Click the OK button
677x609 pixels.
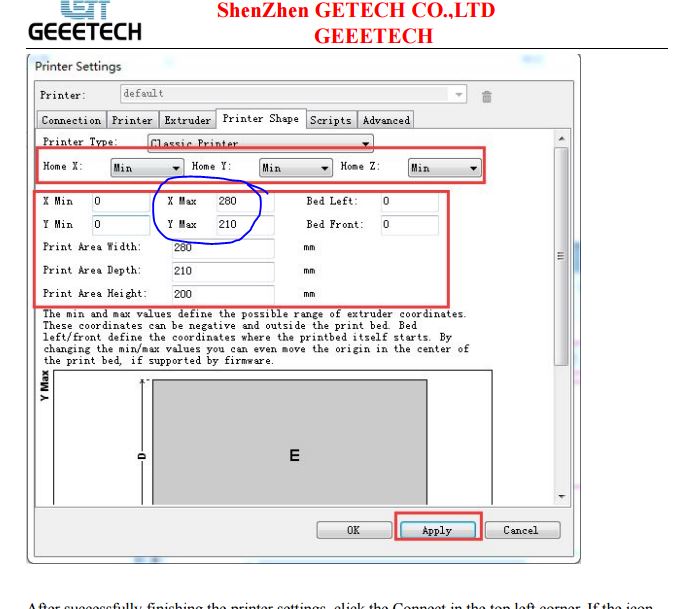coord(354,530)
